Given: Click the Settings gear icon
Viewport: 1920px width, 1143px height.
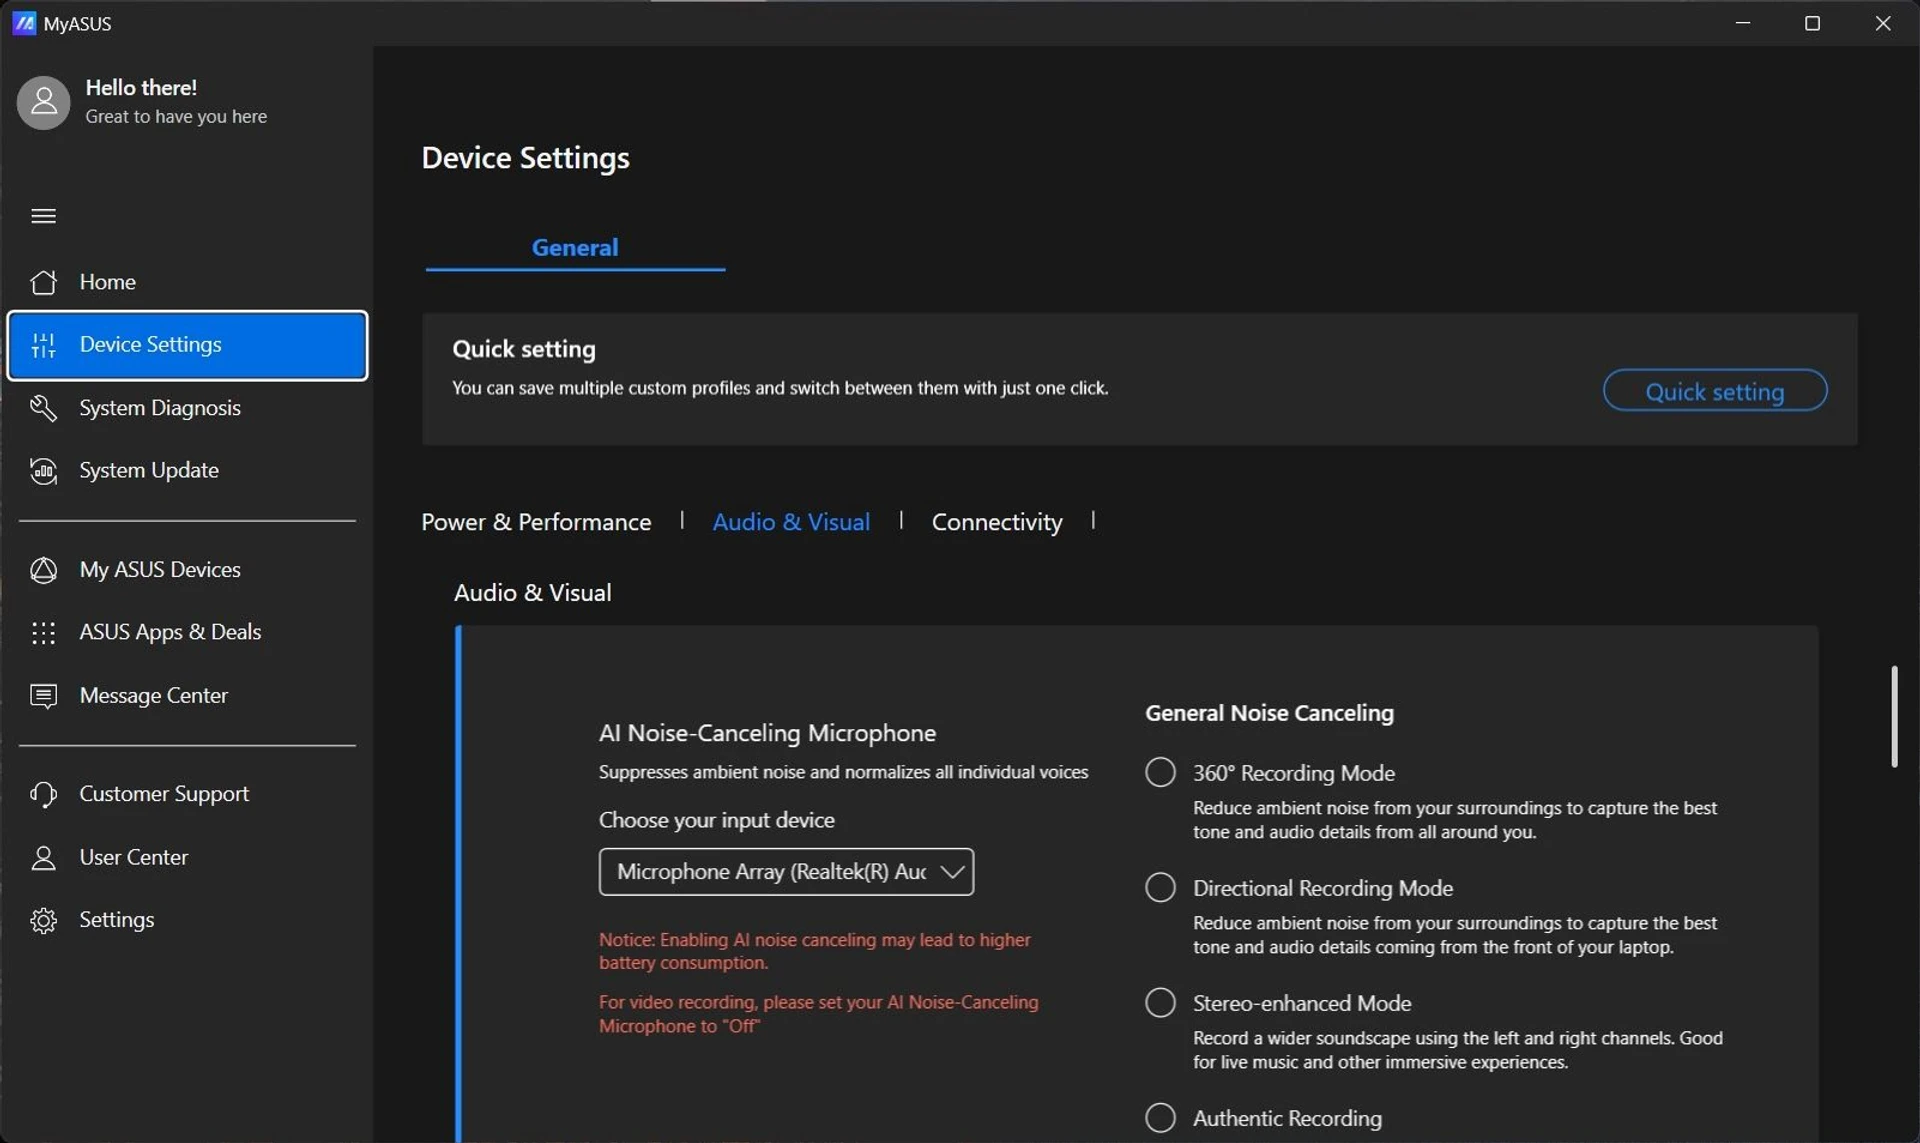Looking at the screenshot, I should point(43,920).
